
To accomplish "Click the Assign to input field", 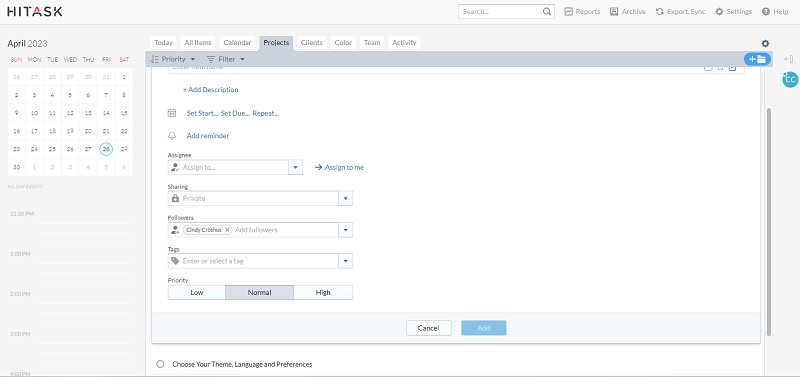I will coord(228,167).
